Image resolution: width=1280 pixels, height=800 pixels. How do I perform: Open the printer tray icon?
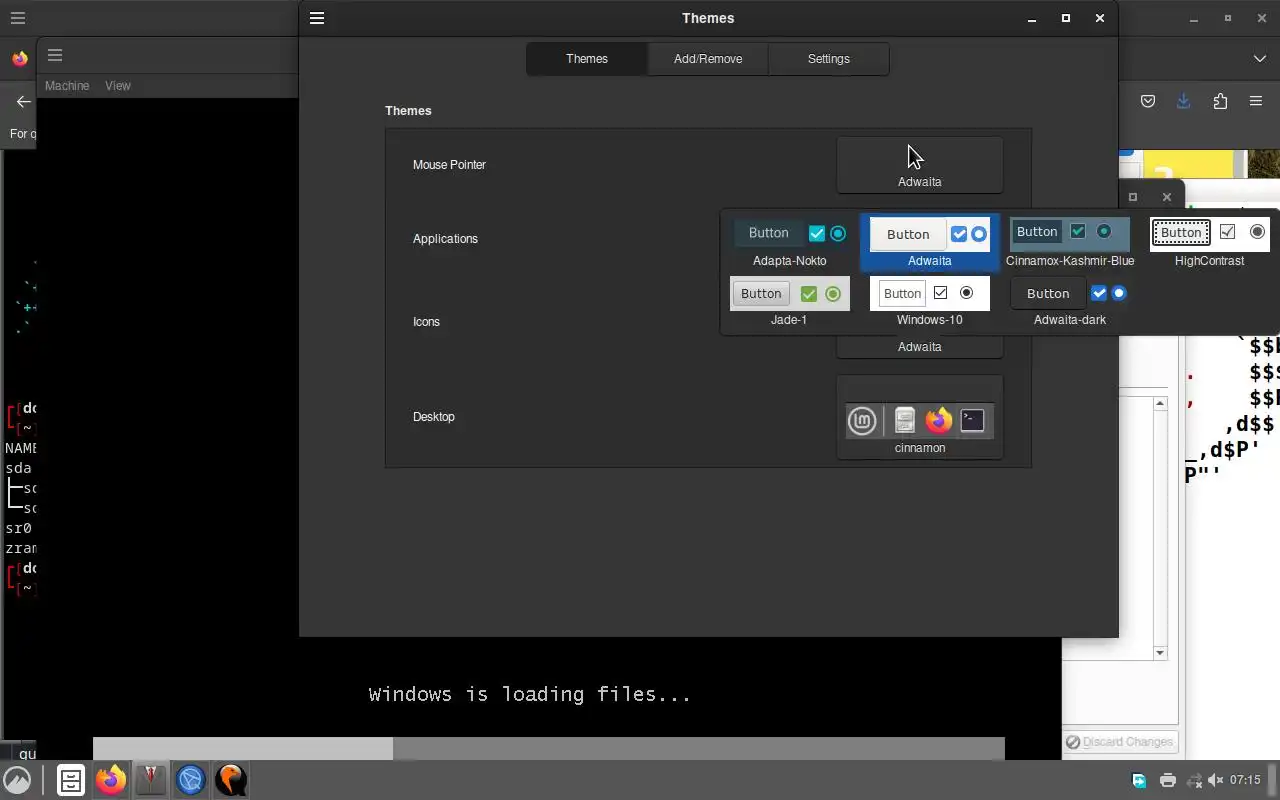click(x=1167, y=780)
